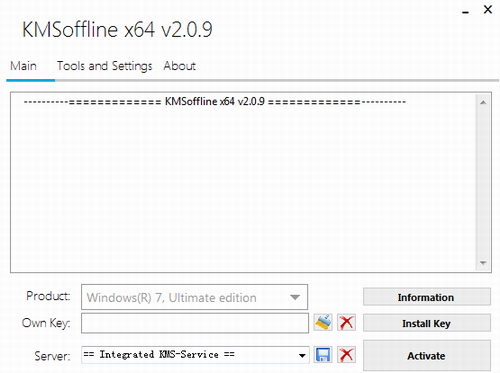Open the Tools and Settings tab
The height and width of the screenshot is (373, 500).
[104, 66]
